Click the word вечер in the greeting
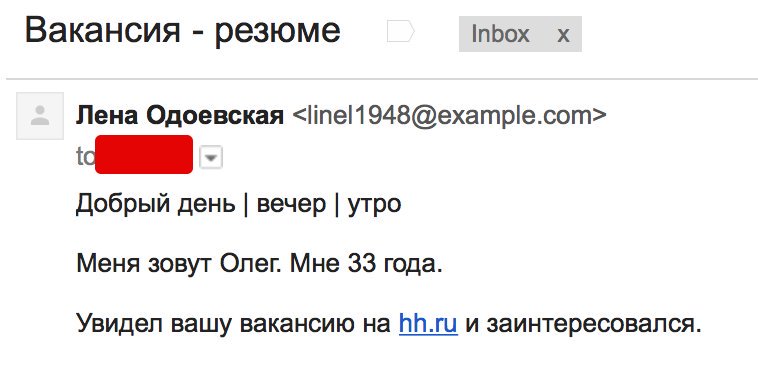Viewport: 758px width, 382px height. point(291,205)
